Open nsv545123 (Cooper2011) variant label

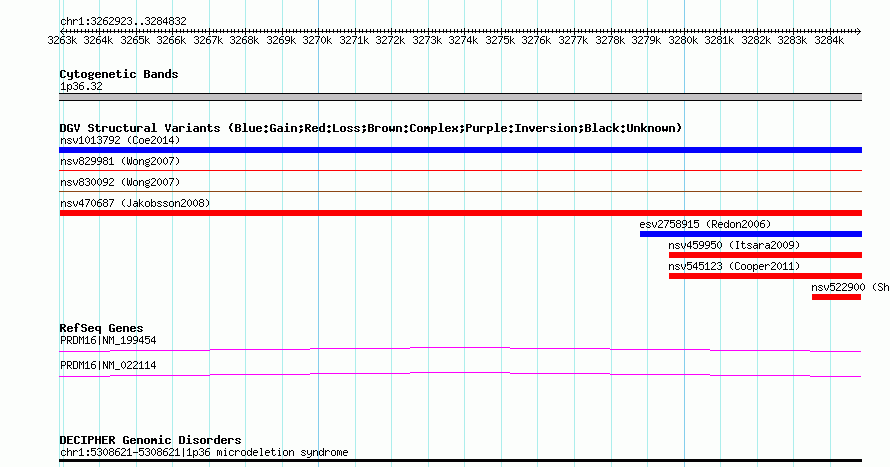734,266
